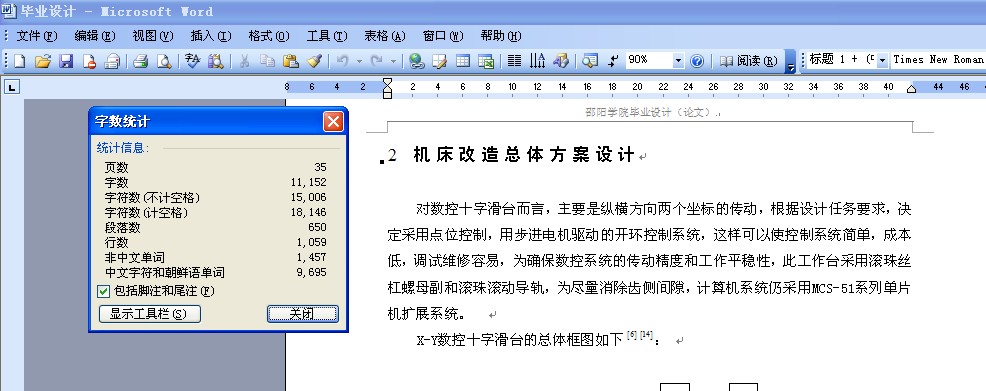Run spelling and grammar check

(192, 61)
